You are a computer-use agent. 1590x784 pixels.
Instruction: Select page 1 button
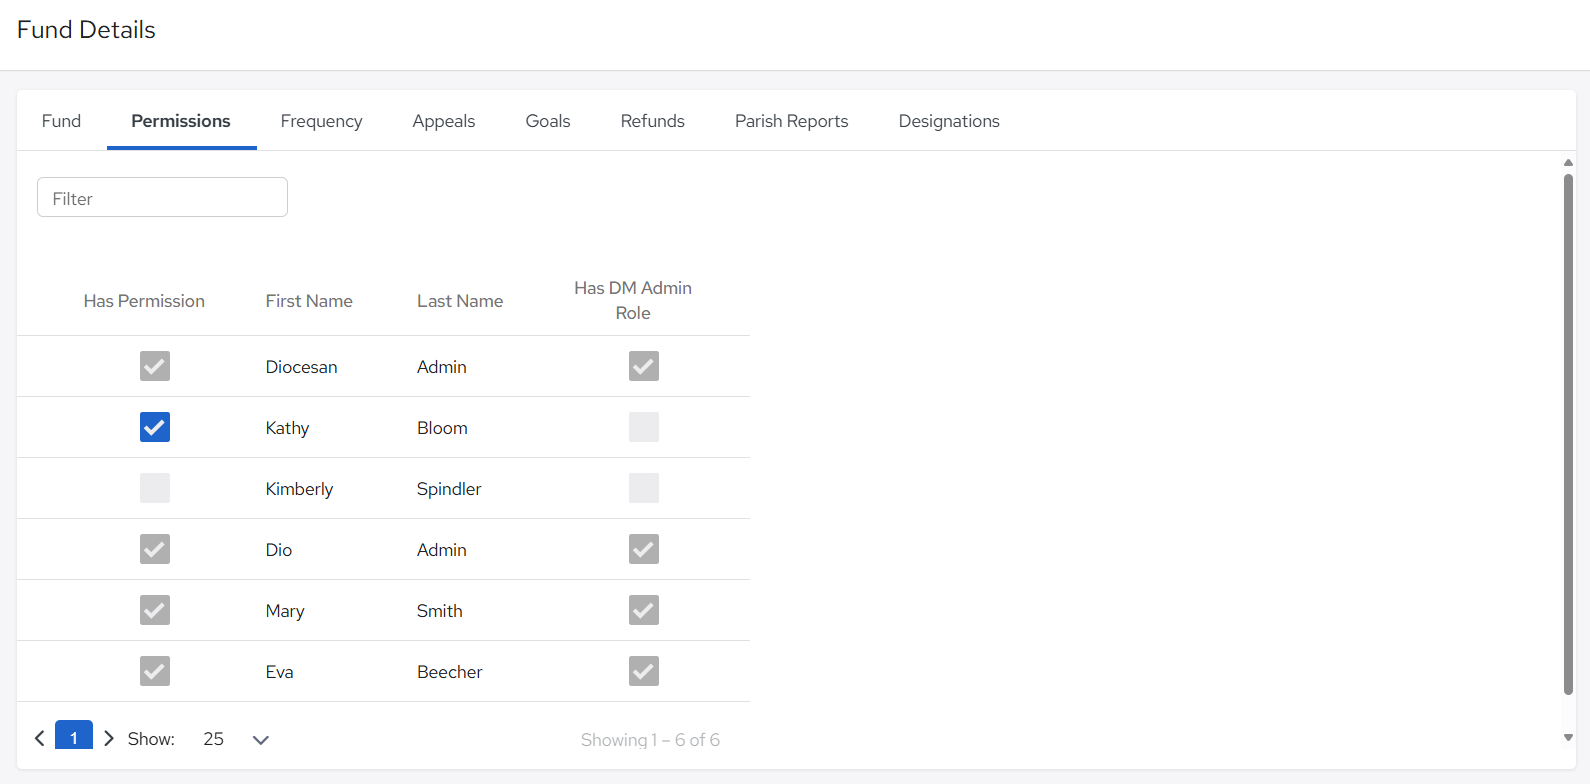[74, 736]
